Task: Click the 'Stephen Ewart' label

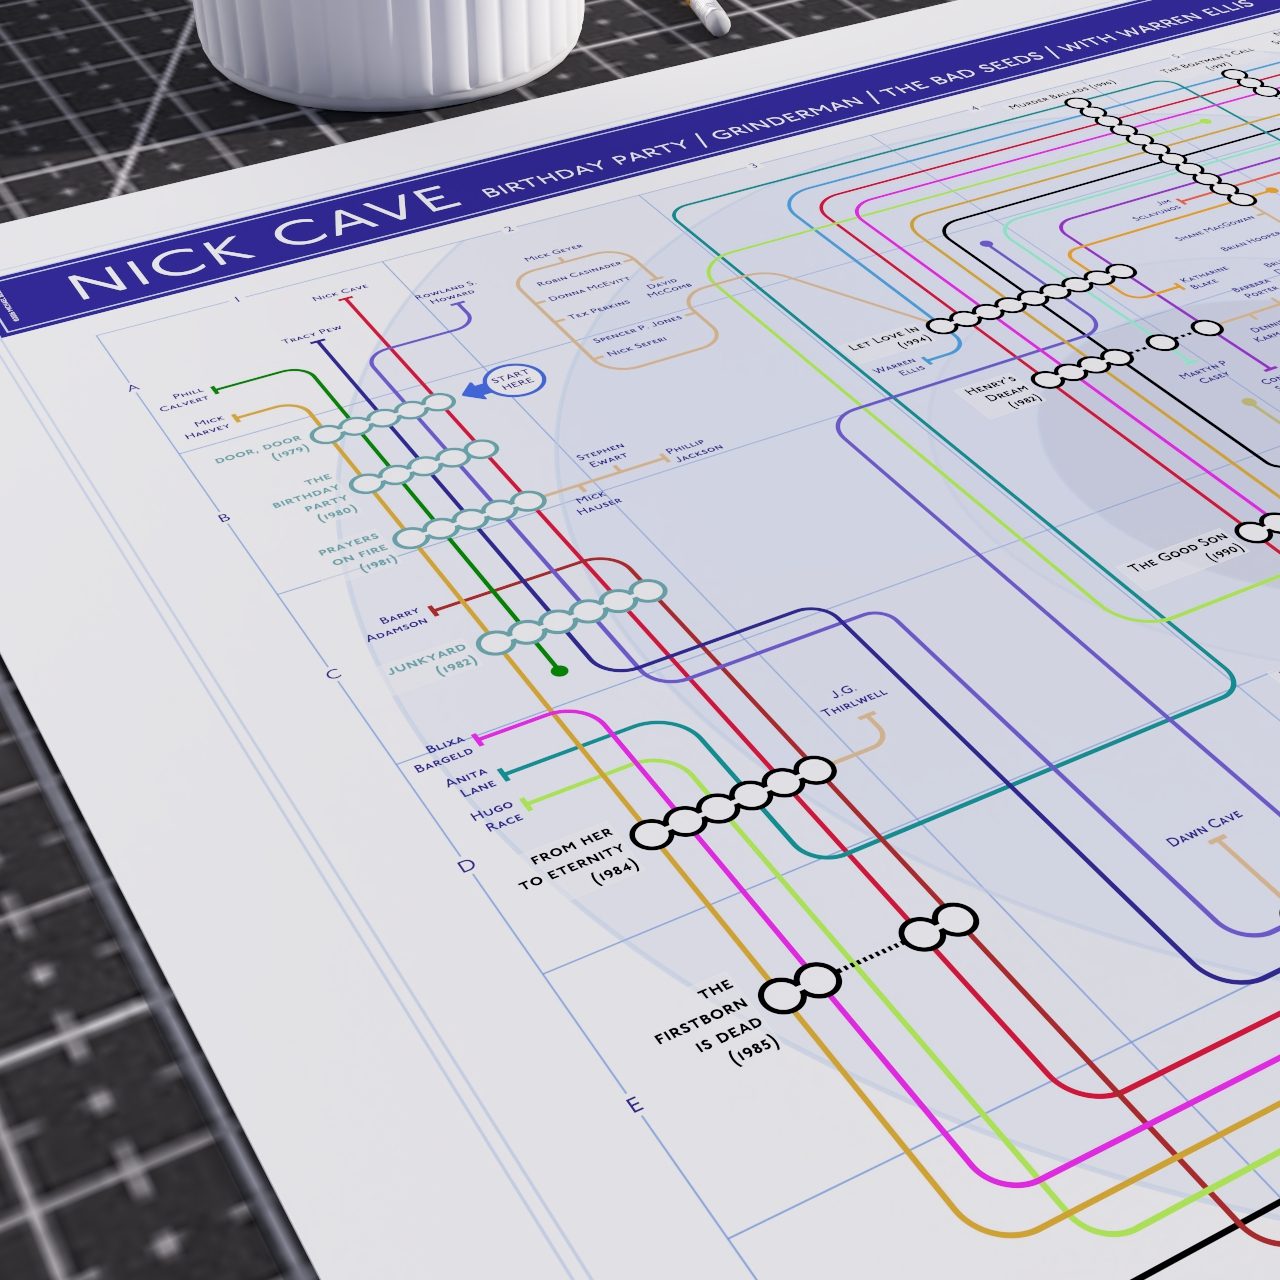Action: click(601, 453)
